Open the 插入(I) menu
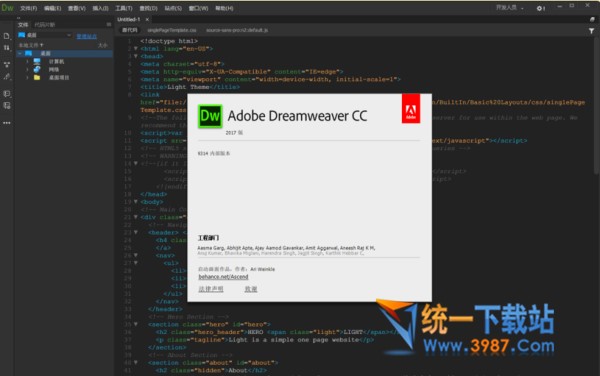 coord(100,8)
